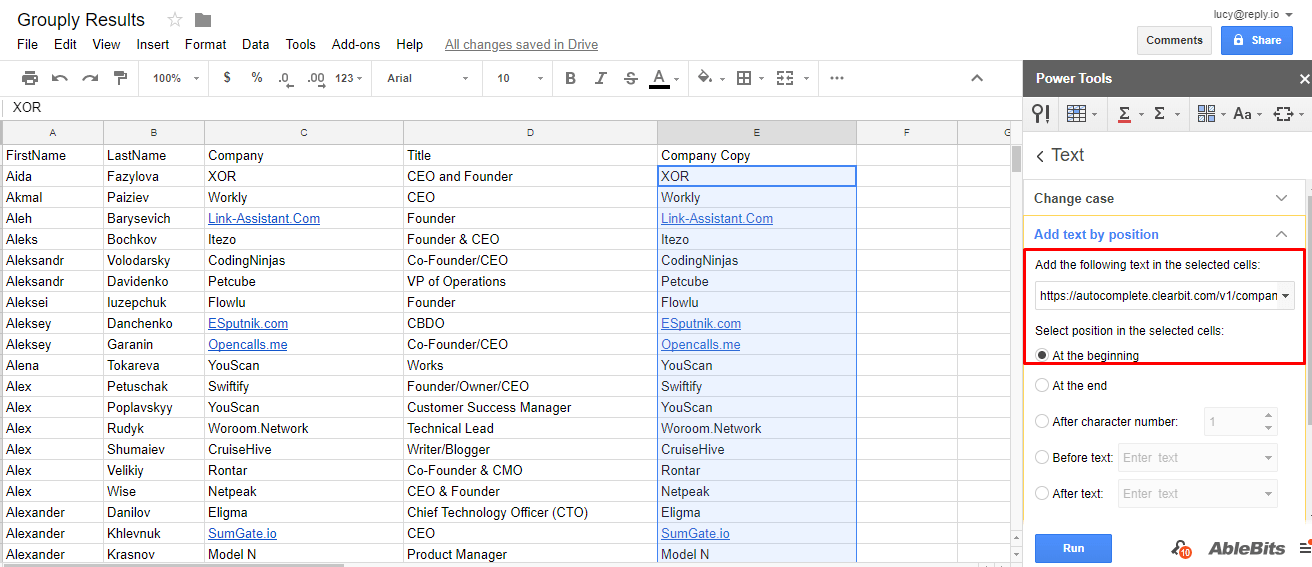The width and height of the screenshot is (1312, 567).
Task: Open the Comments button
Action: 1174,40
